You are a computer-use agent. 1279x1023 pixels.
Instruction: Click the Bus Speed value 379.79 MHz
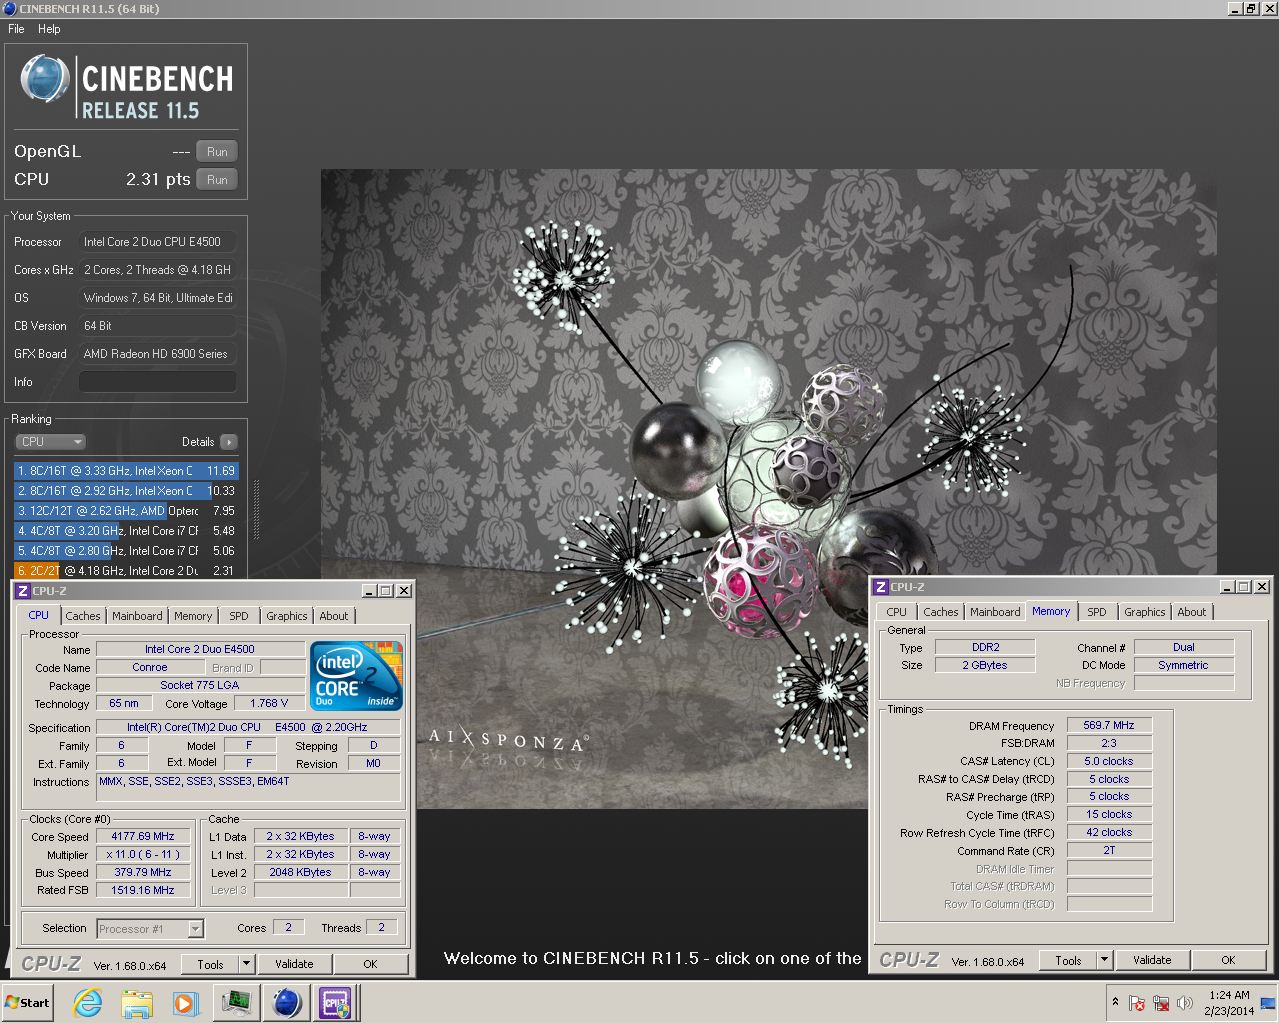click(143, 873)
